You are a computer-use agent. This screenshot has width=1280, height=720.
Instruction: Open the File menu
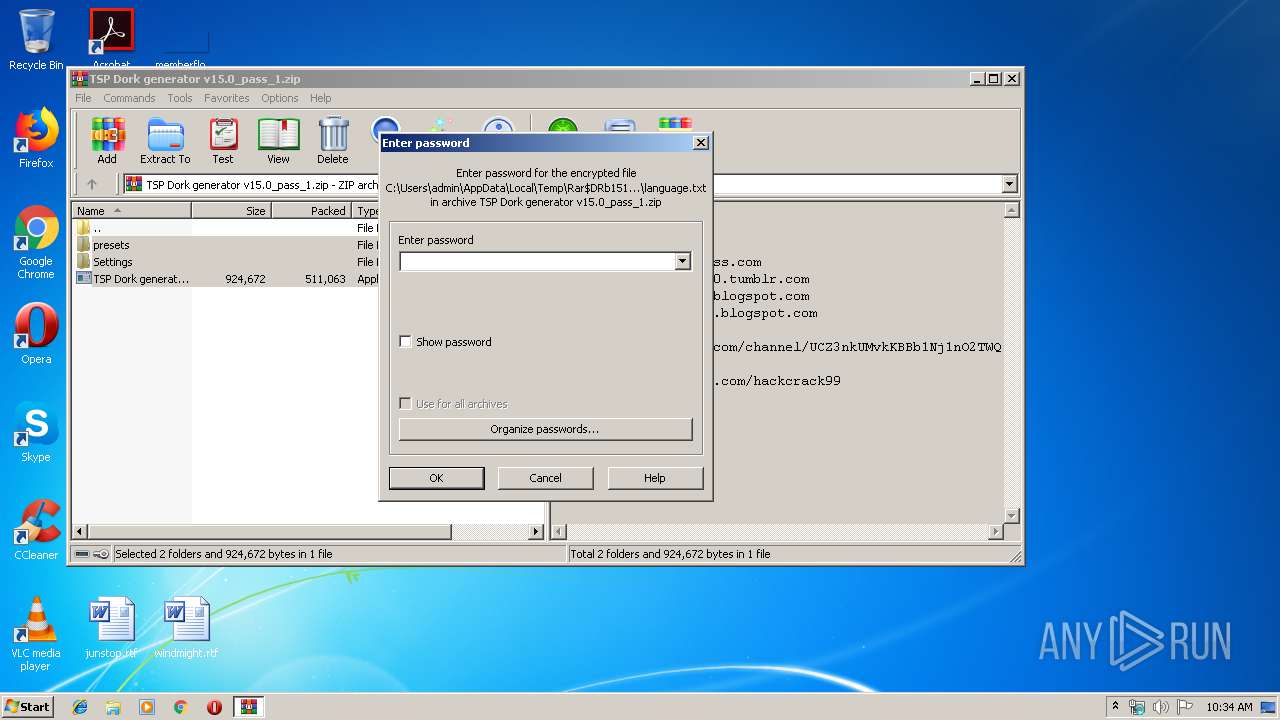tap(83, 98)
